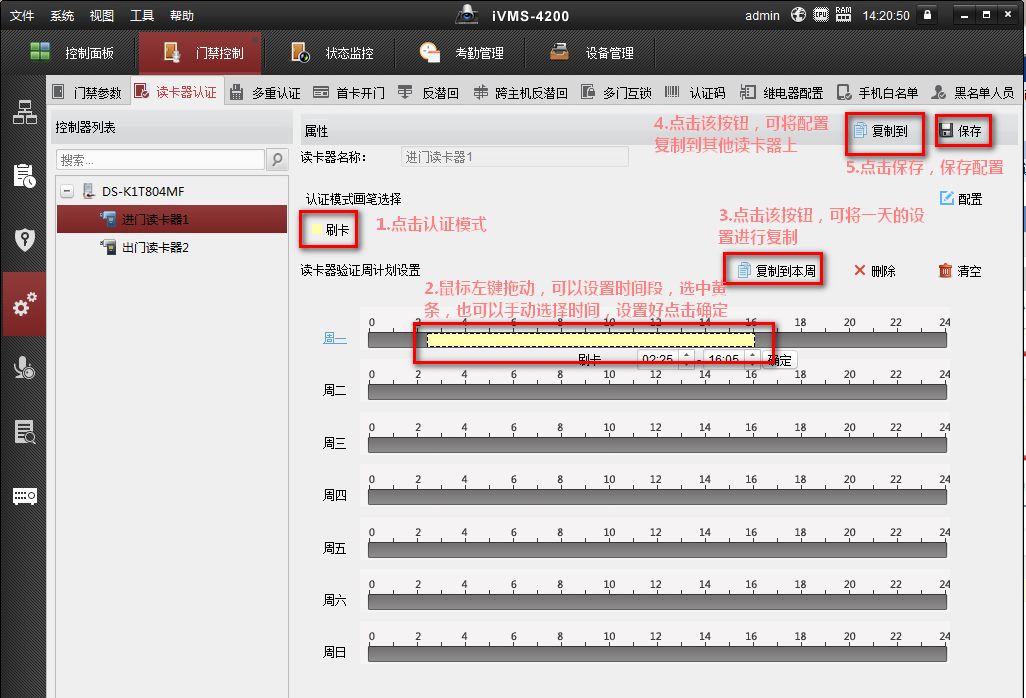The width and height of the screenshot is (1026, 698).
Task: Switch to the 多重认证 tab
Action: tap(265, 93)
